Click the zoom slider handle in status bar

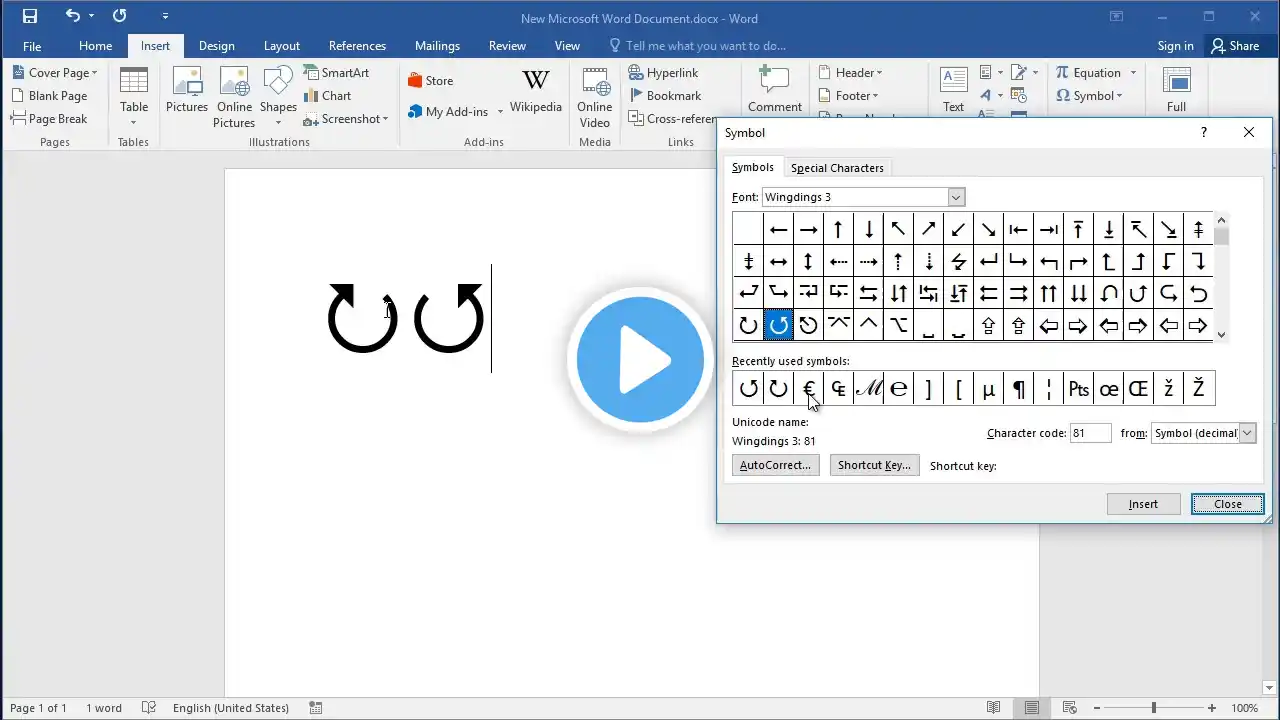(x=1153, y=708)
